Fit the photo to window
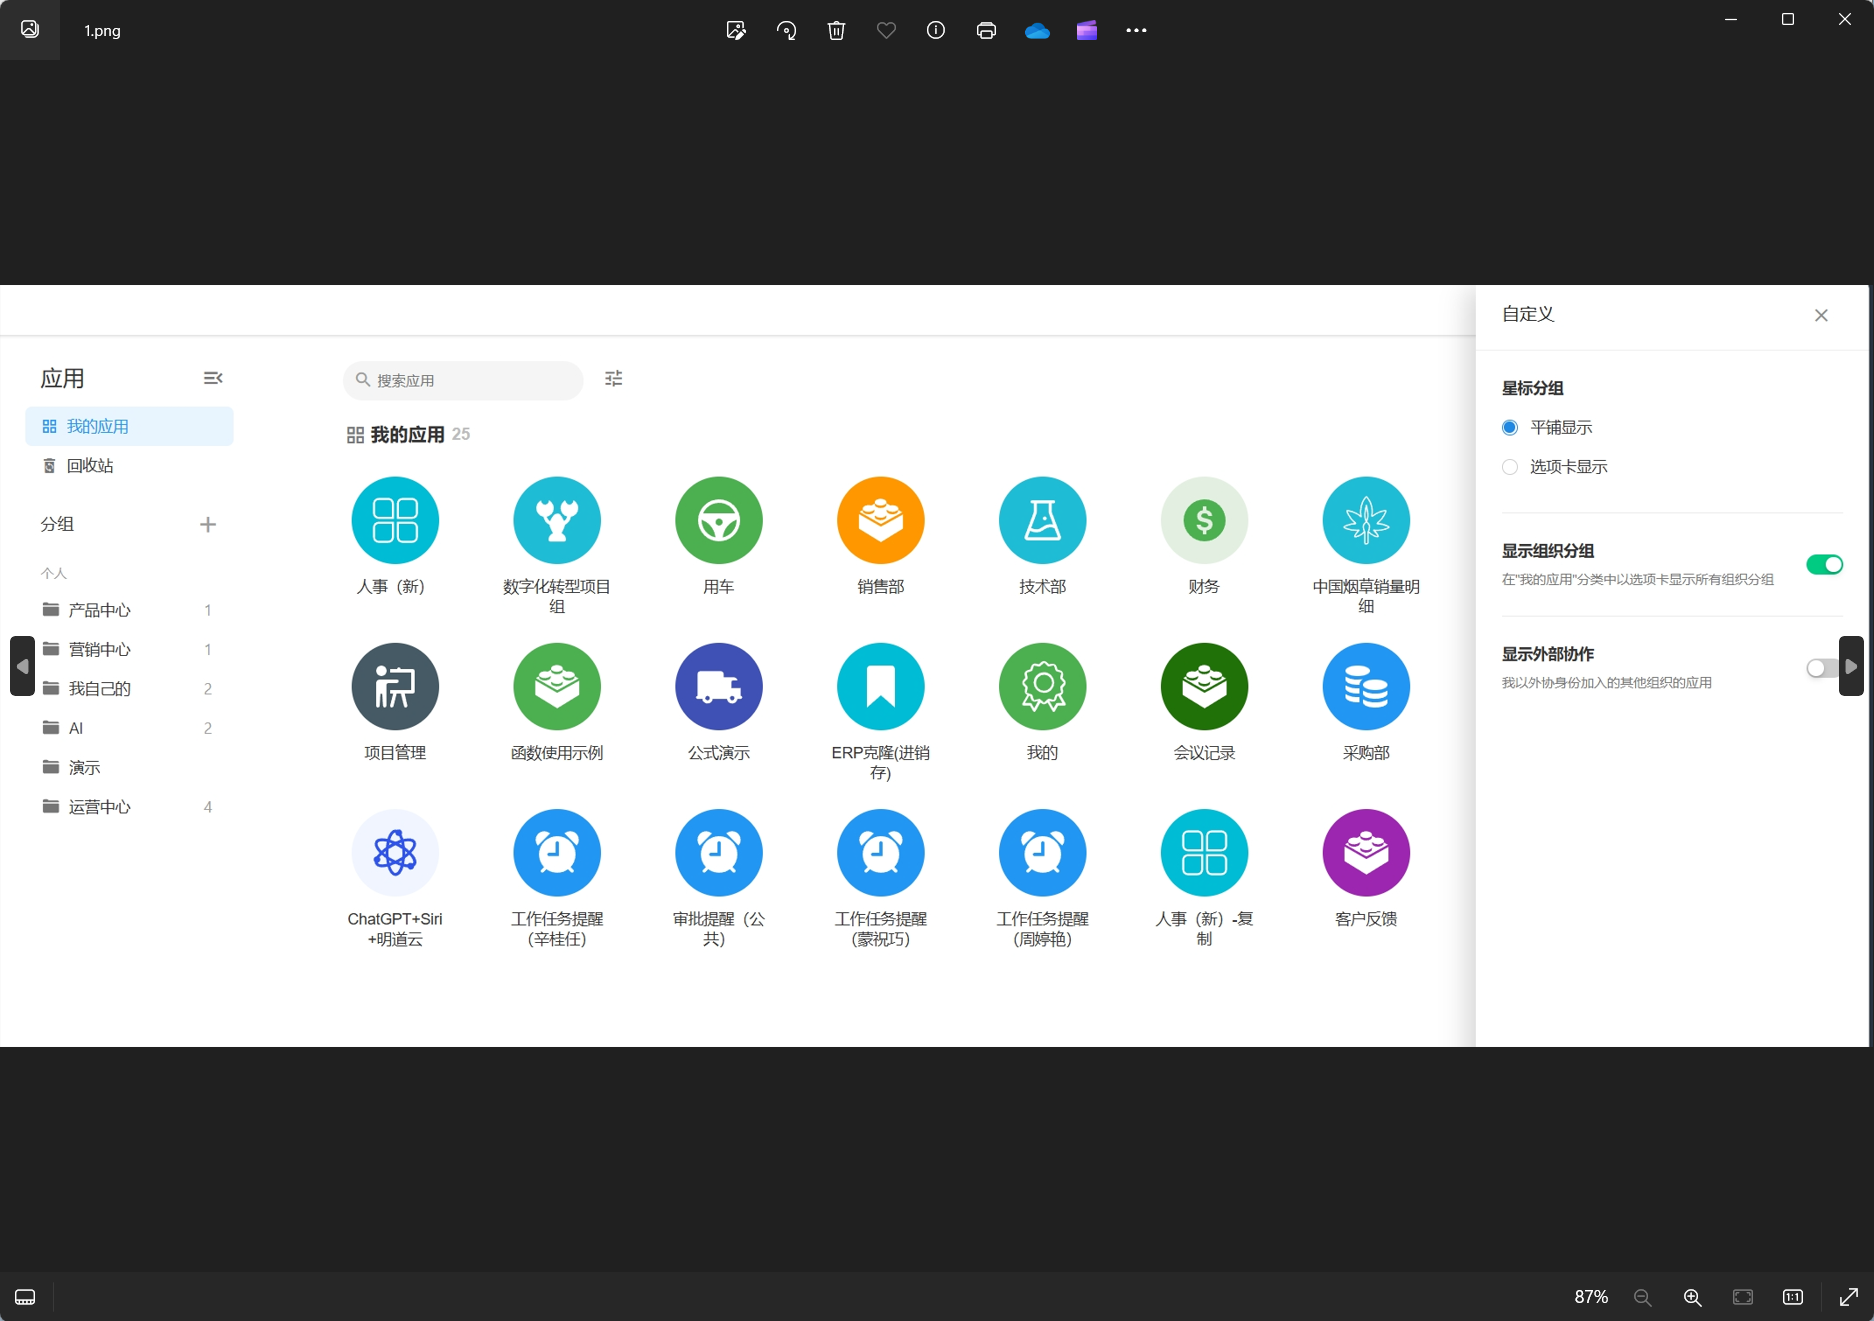 tap(1743, 1297)
